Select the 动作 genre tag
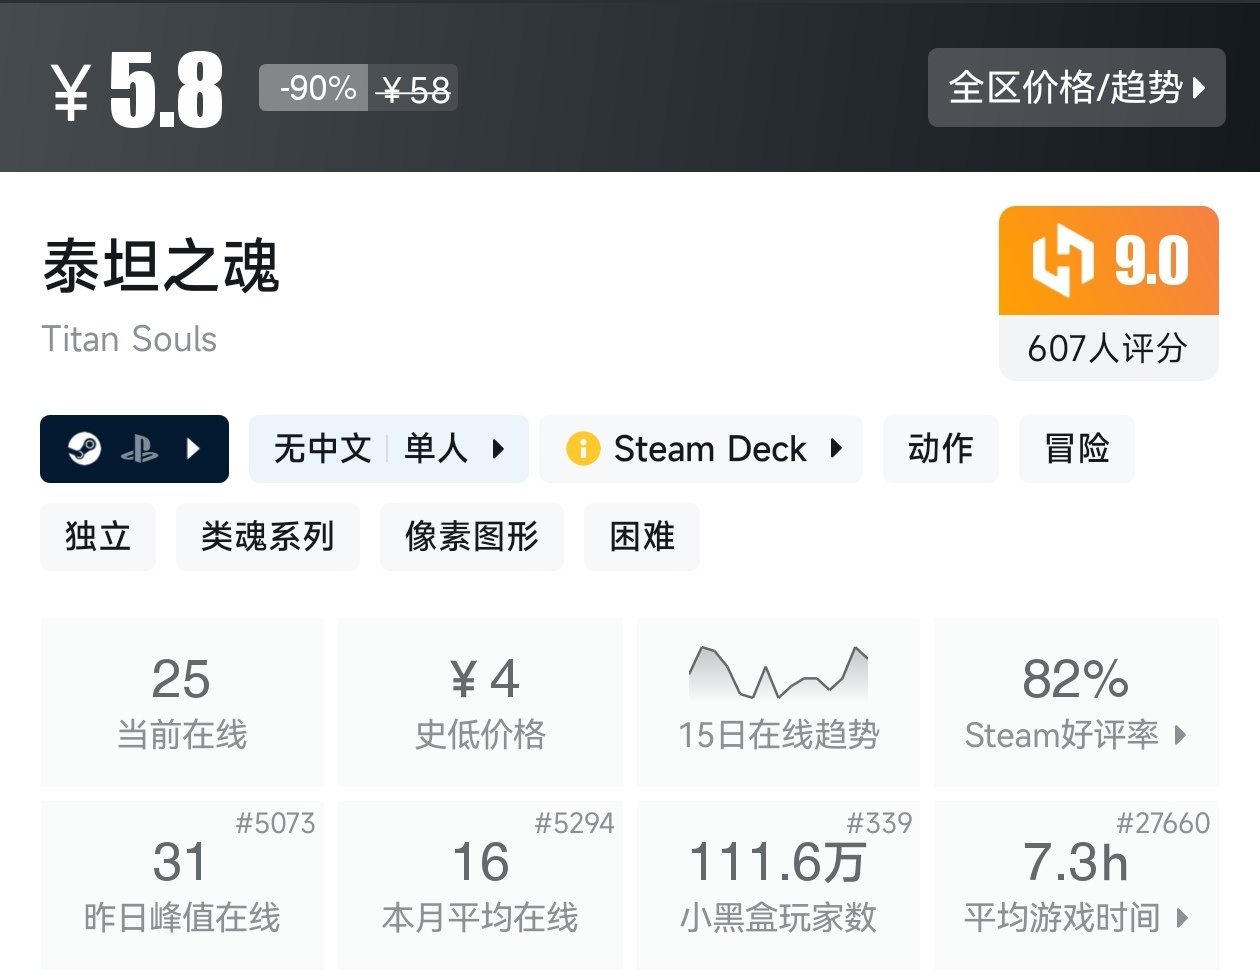1260x977 pixels. coord(940,449)
